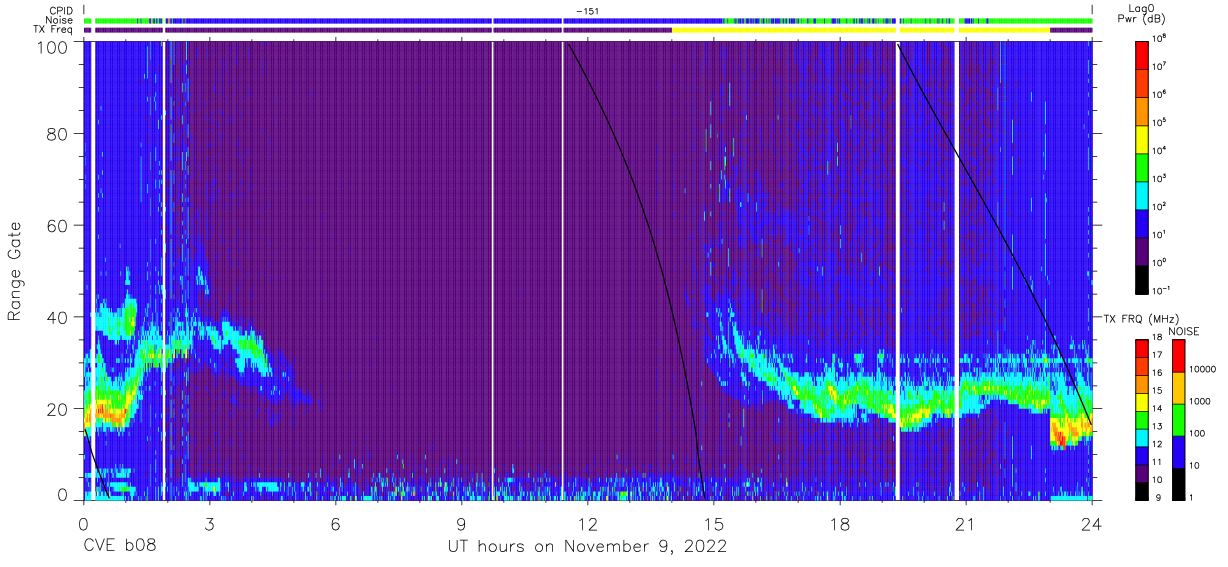Pick the blue segment of NOISE colorbar

[1178, 451]
